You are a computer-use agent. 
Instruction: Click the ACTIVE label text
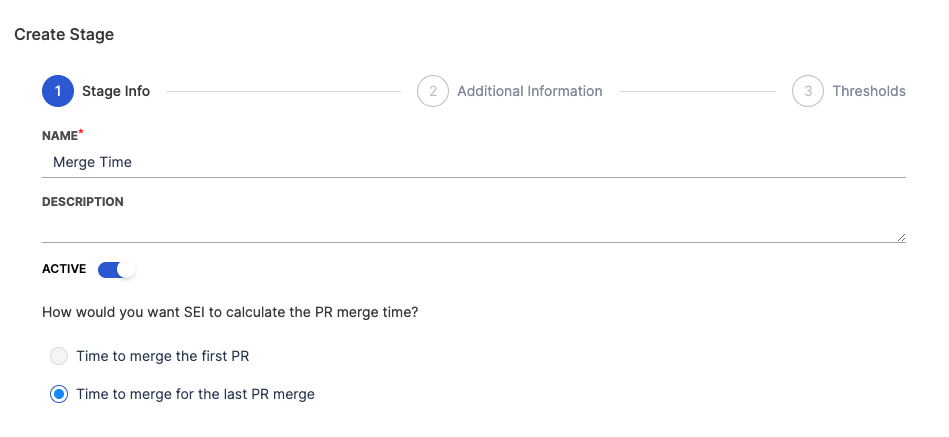click(x=64, y=269)
